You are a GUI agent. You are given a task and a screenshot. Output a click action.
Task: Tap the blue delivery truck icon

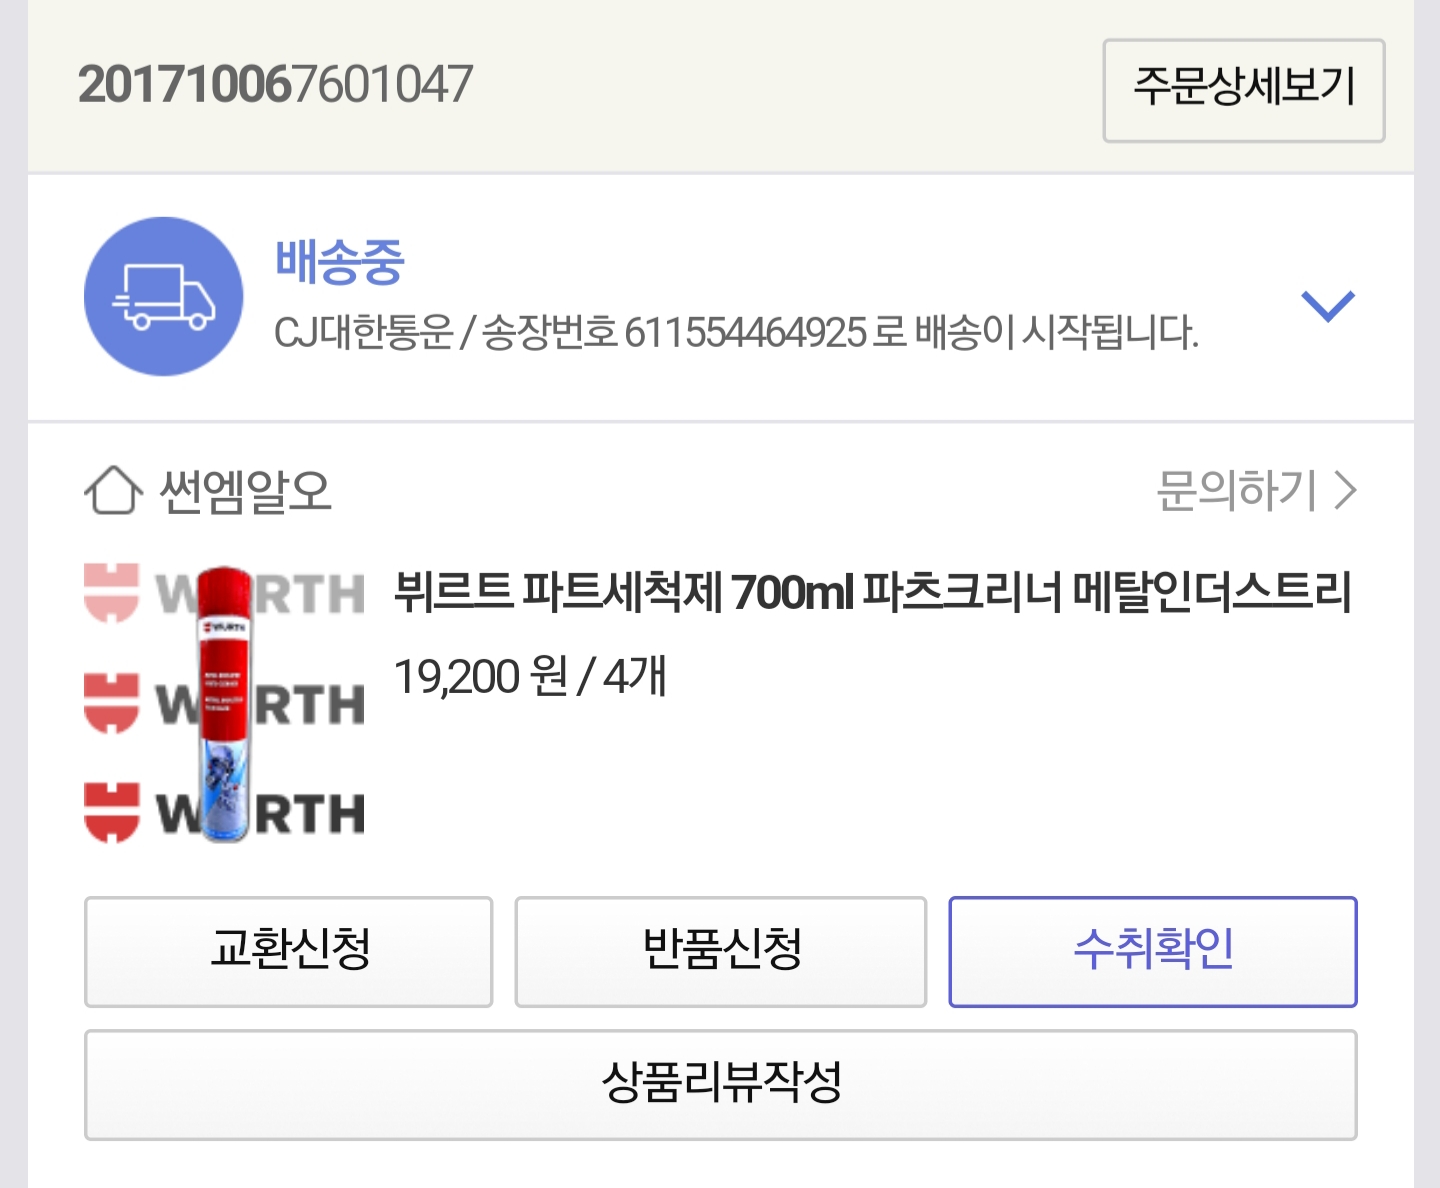163,296
